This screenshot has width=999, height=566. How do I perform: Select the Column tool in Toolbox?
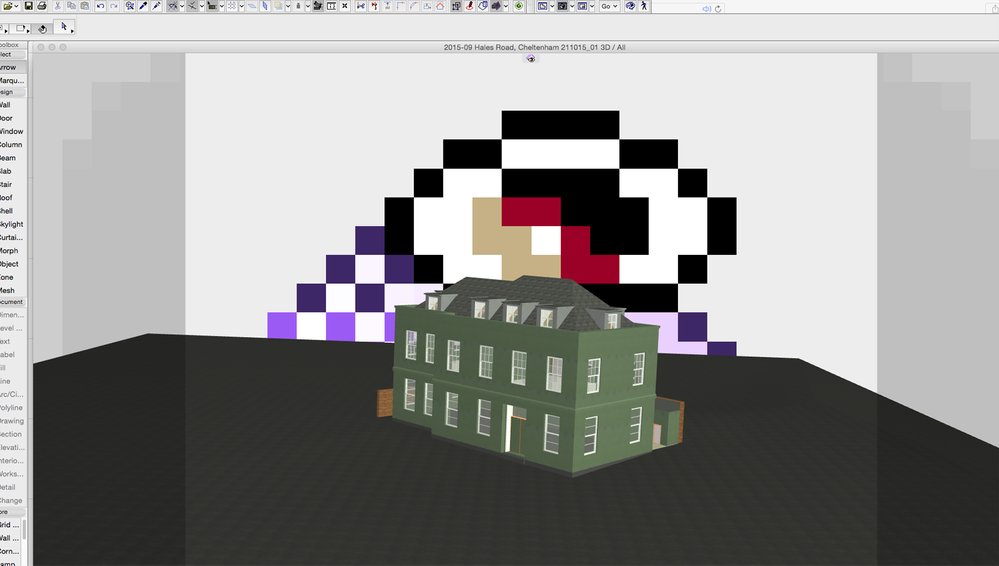click(12, 145)
